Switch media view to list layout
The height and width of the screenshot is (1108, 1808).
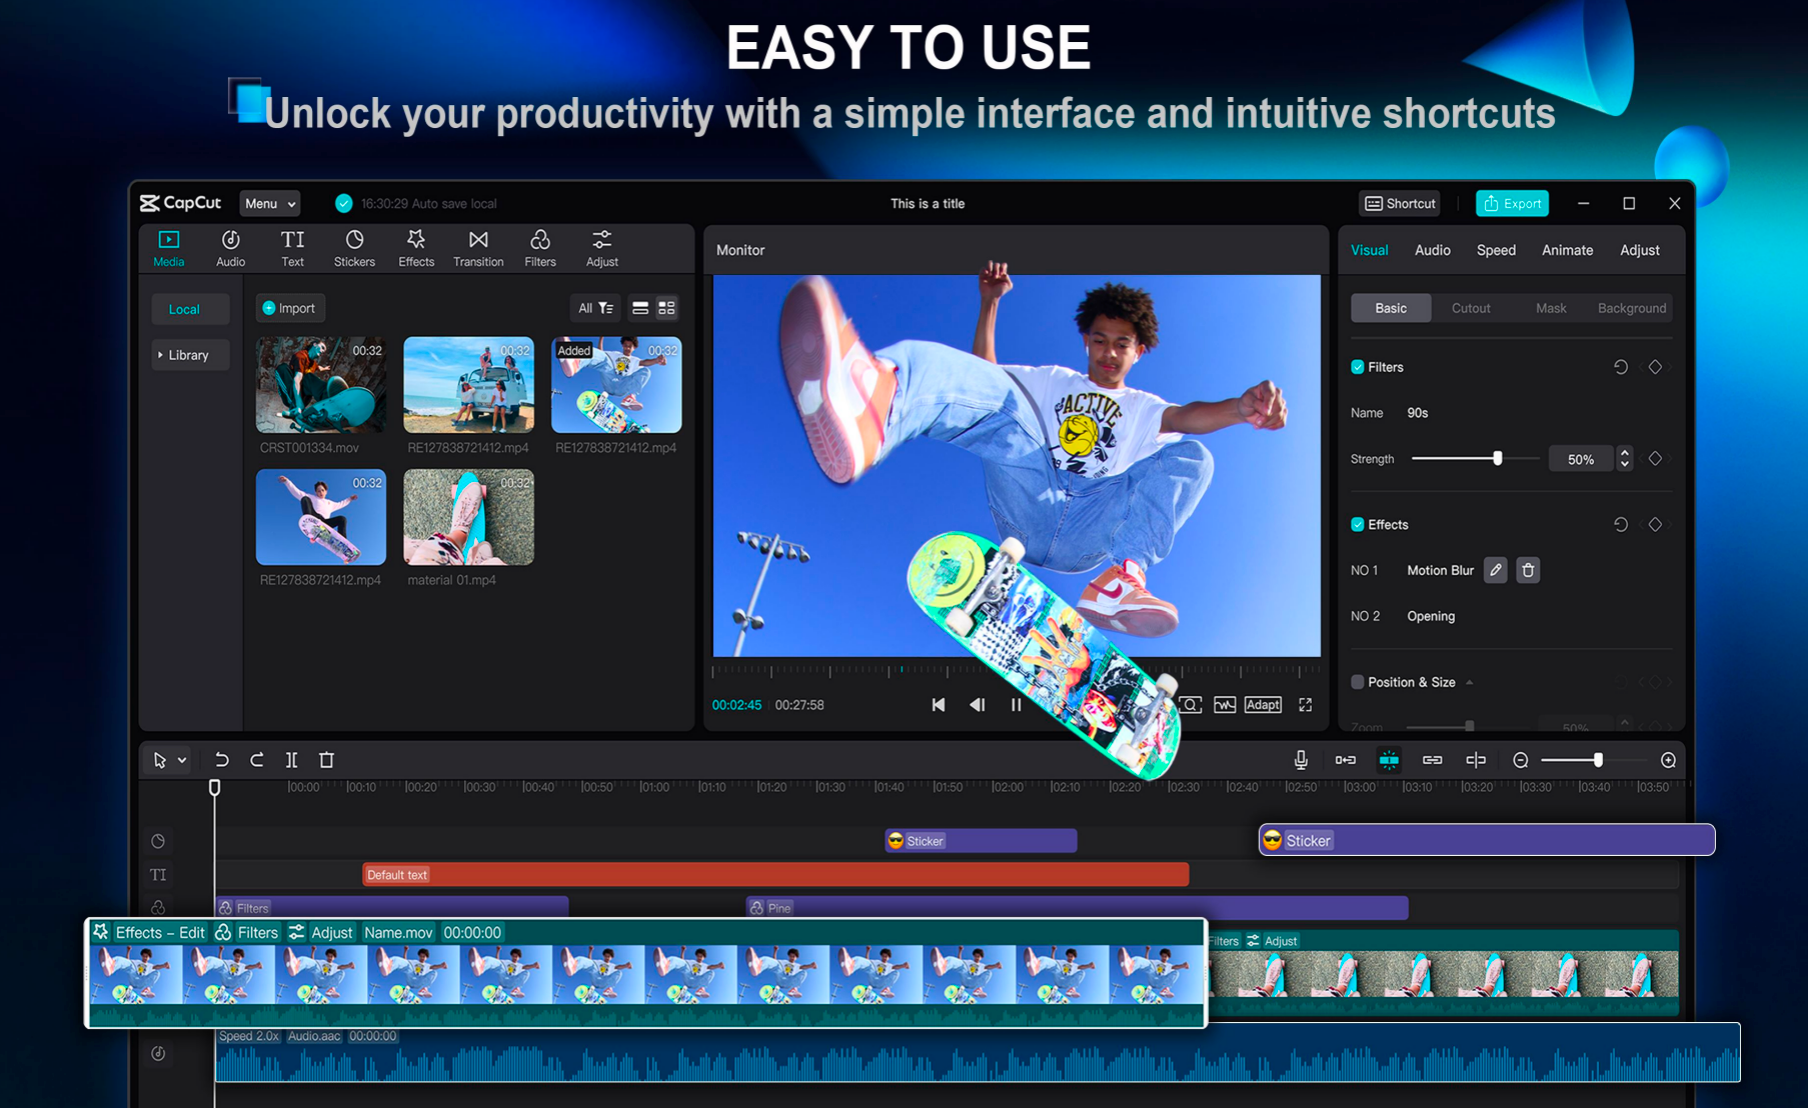[x=640, y=308]
